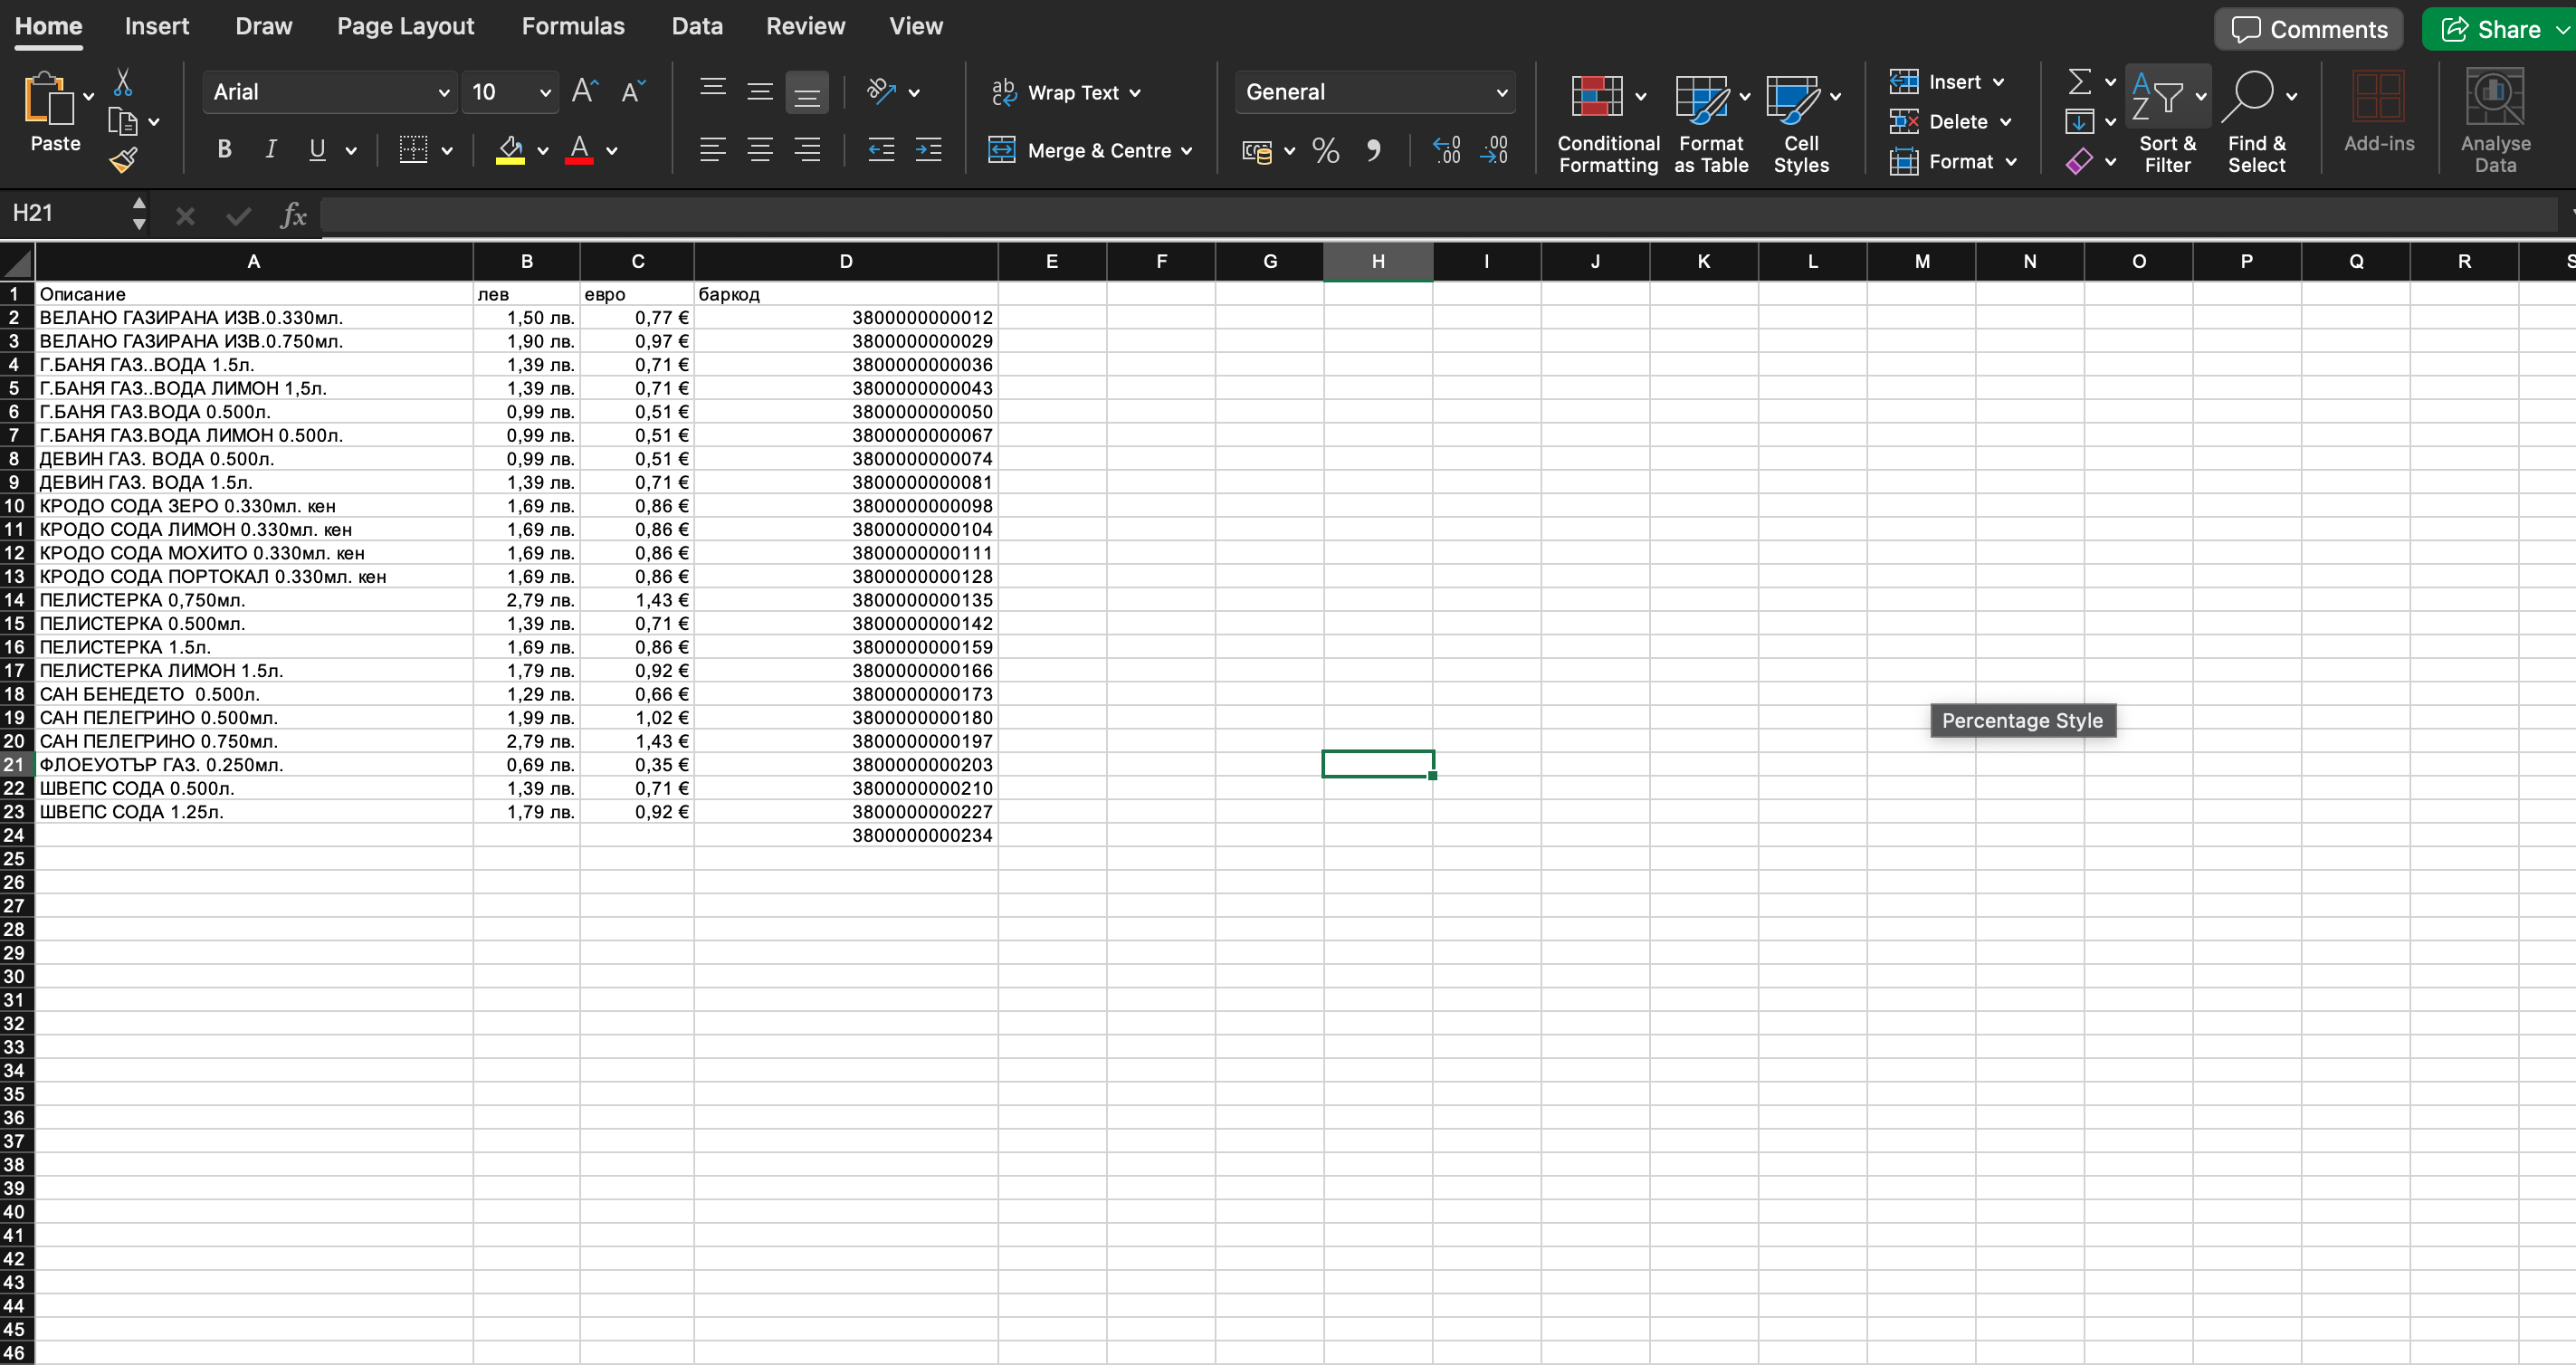Click the Cut scissors icon
2576x1365 pixels.
pyautogui.click(x=123, y=82)
